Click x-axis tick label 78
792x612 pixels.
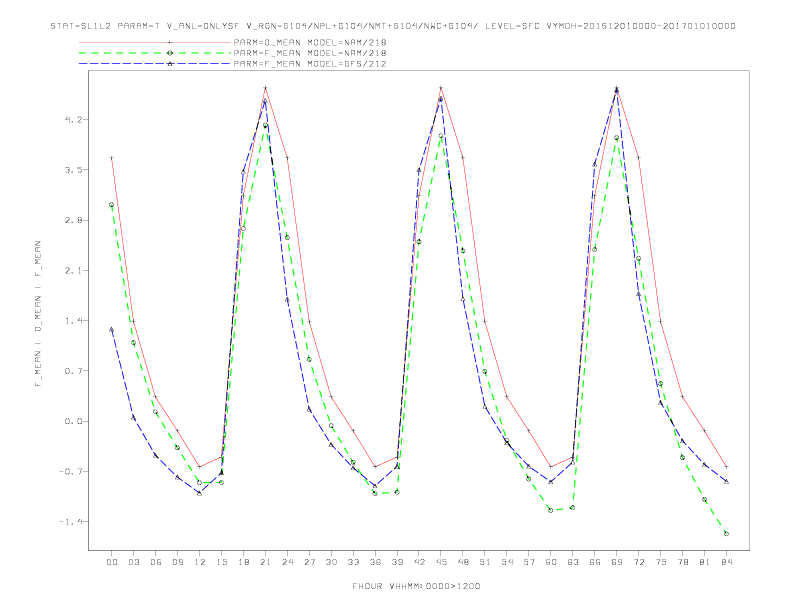683,562
